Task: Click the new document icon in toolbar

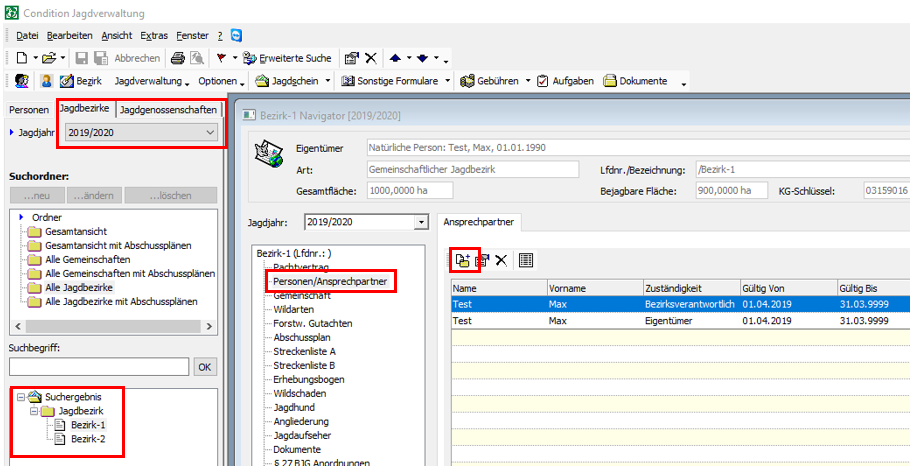Action: pyautogui.click(x=21, y=58)
